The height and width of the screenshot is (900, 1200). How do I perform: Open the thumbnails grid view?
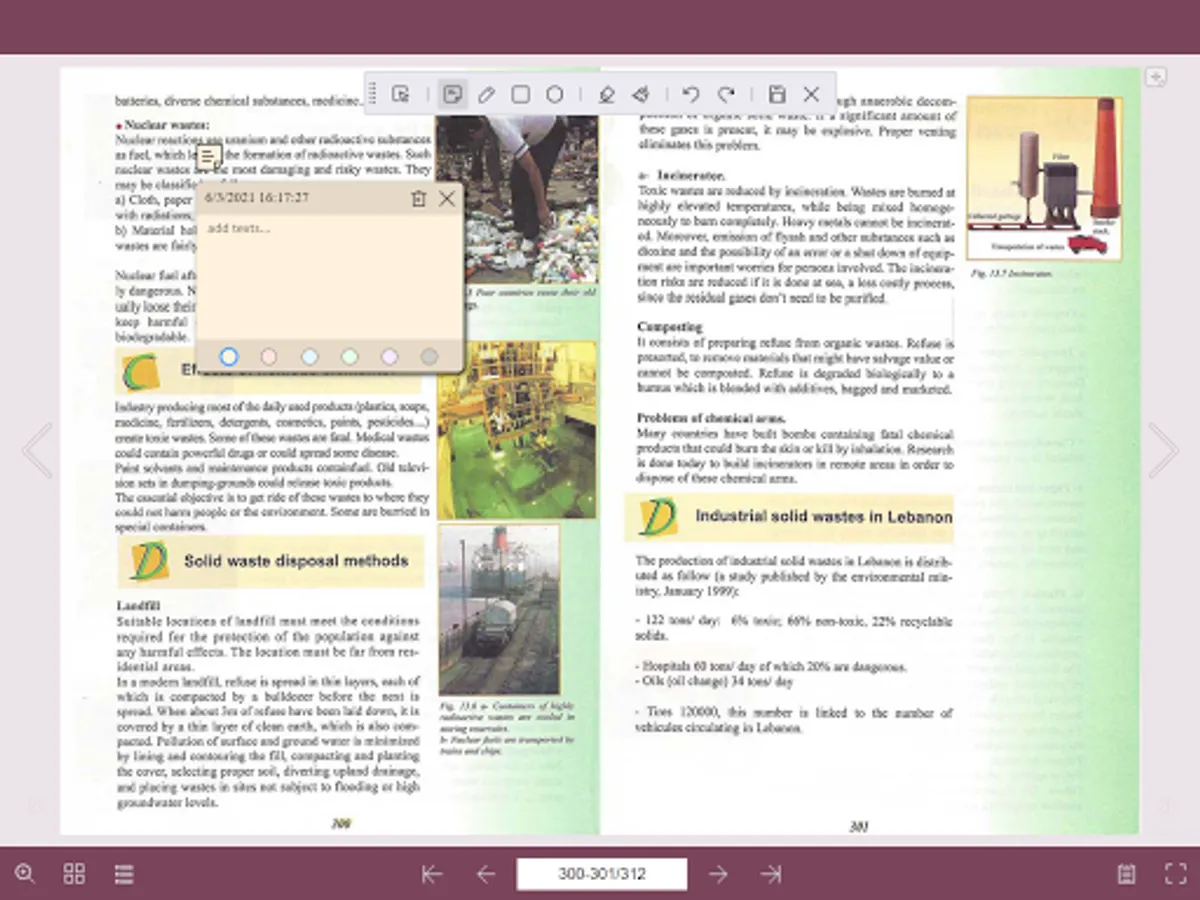[x=74, y=874]
